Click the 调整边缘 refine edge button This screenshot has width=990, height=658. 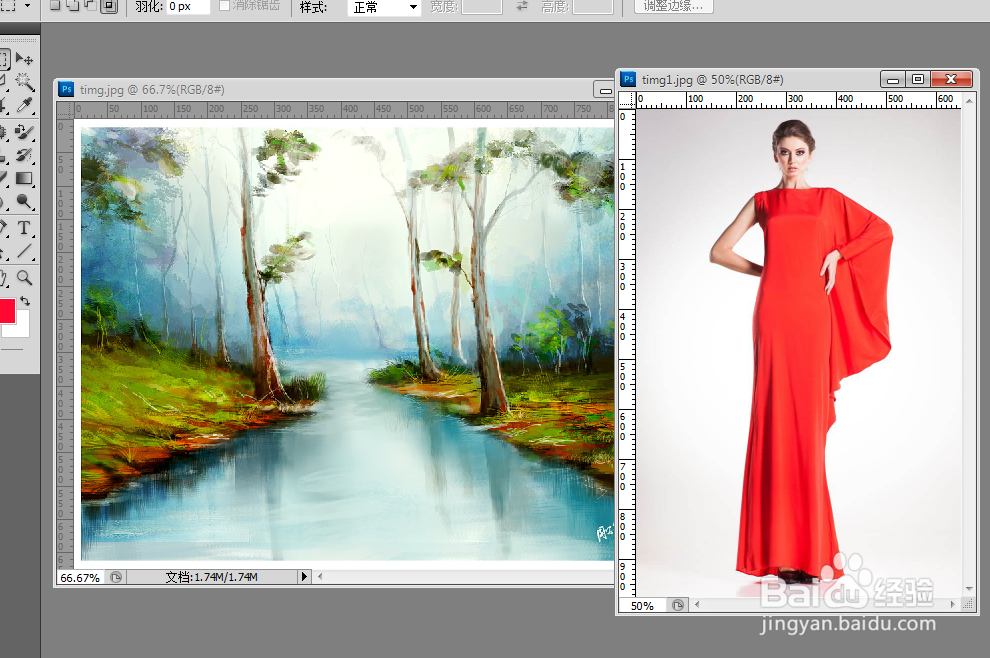[x=673, y=6]
